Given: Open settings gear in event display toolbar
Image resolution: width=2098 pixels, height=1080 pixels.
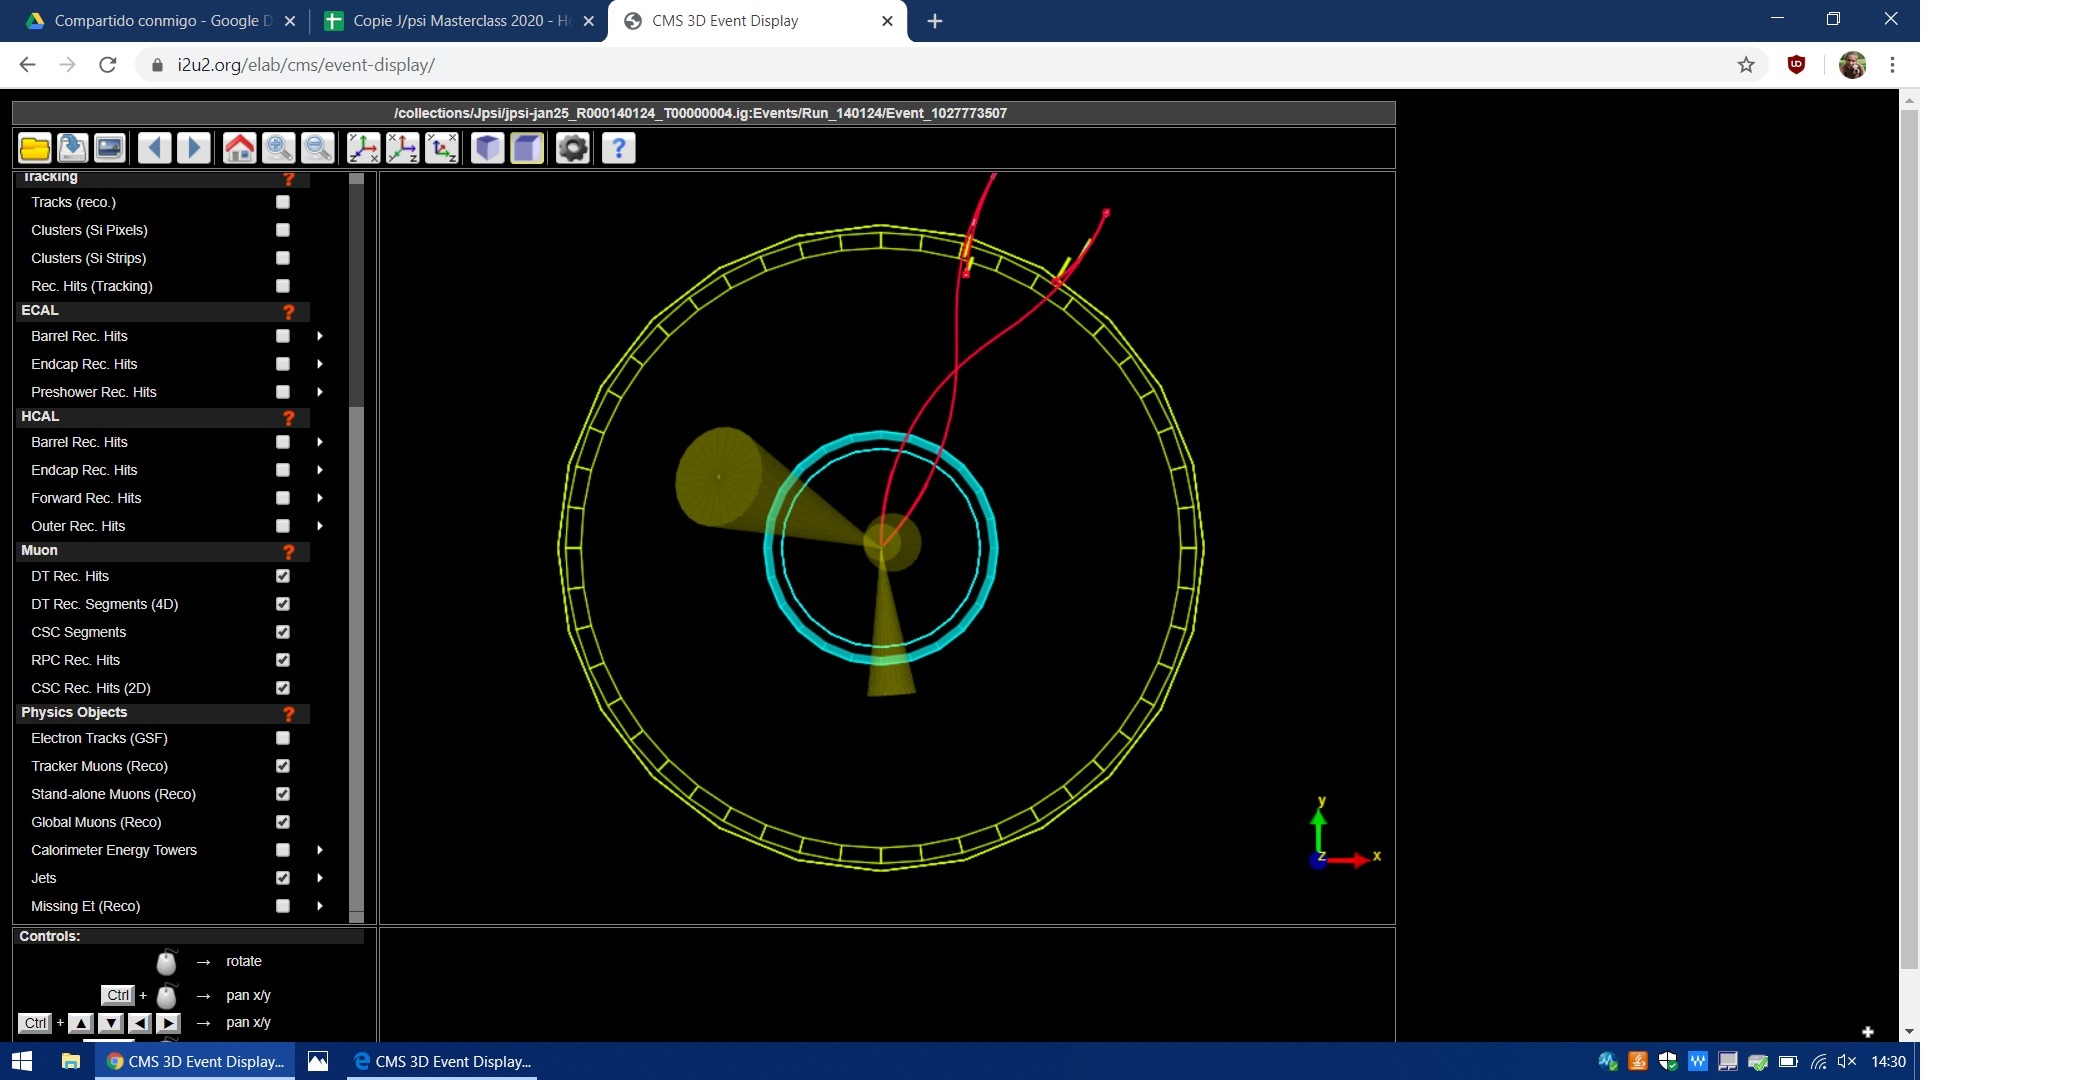Looking at the screenshot, I should [x=573, y=149].
